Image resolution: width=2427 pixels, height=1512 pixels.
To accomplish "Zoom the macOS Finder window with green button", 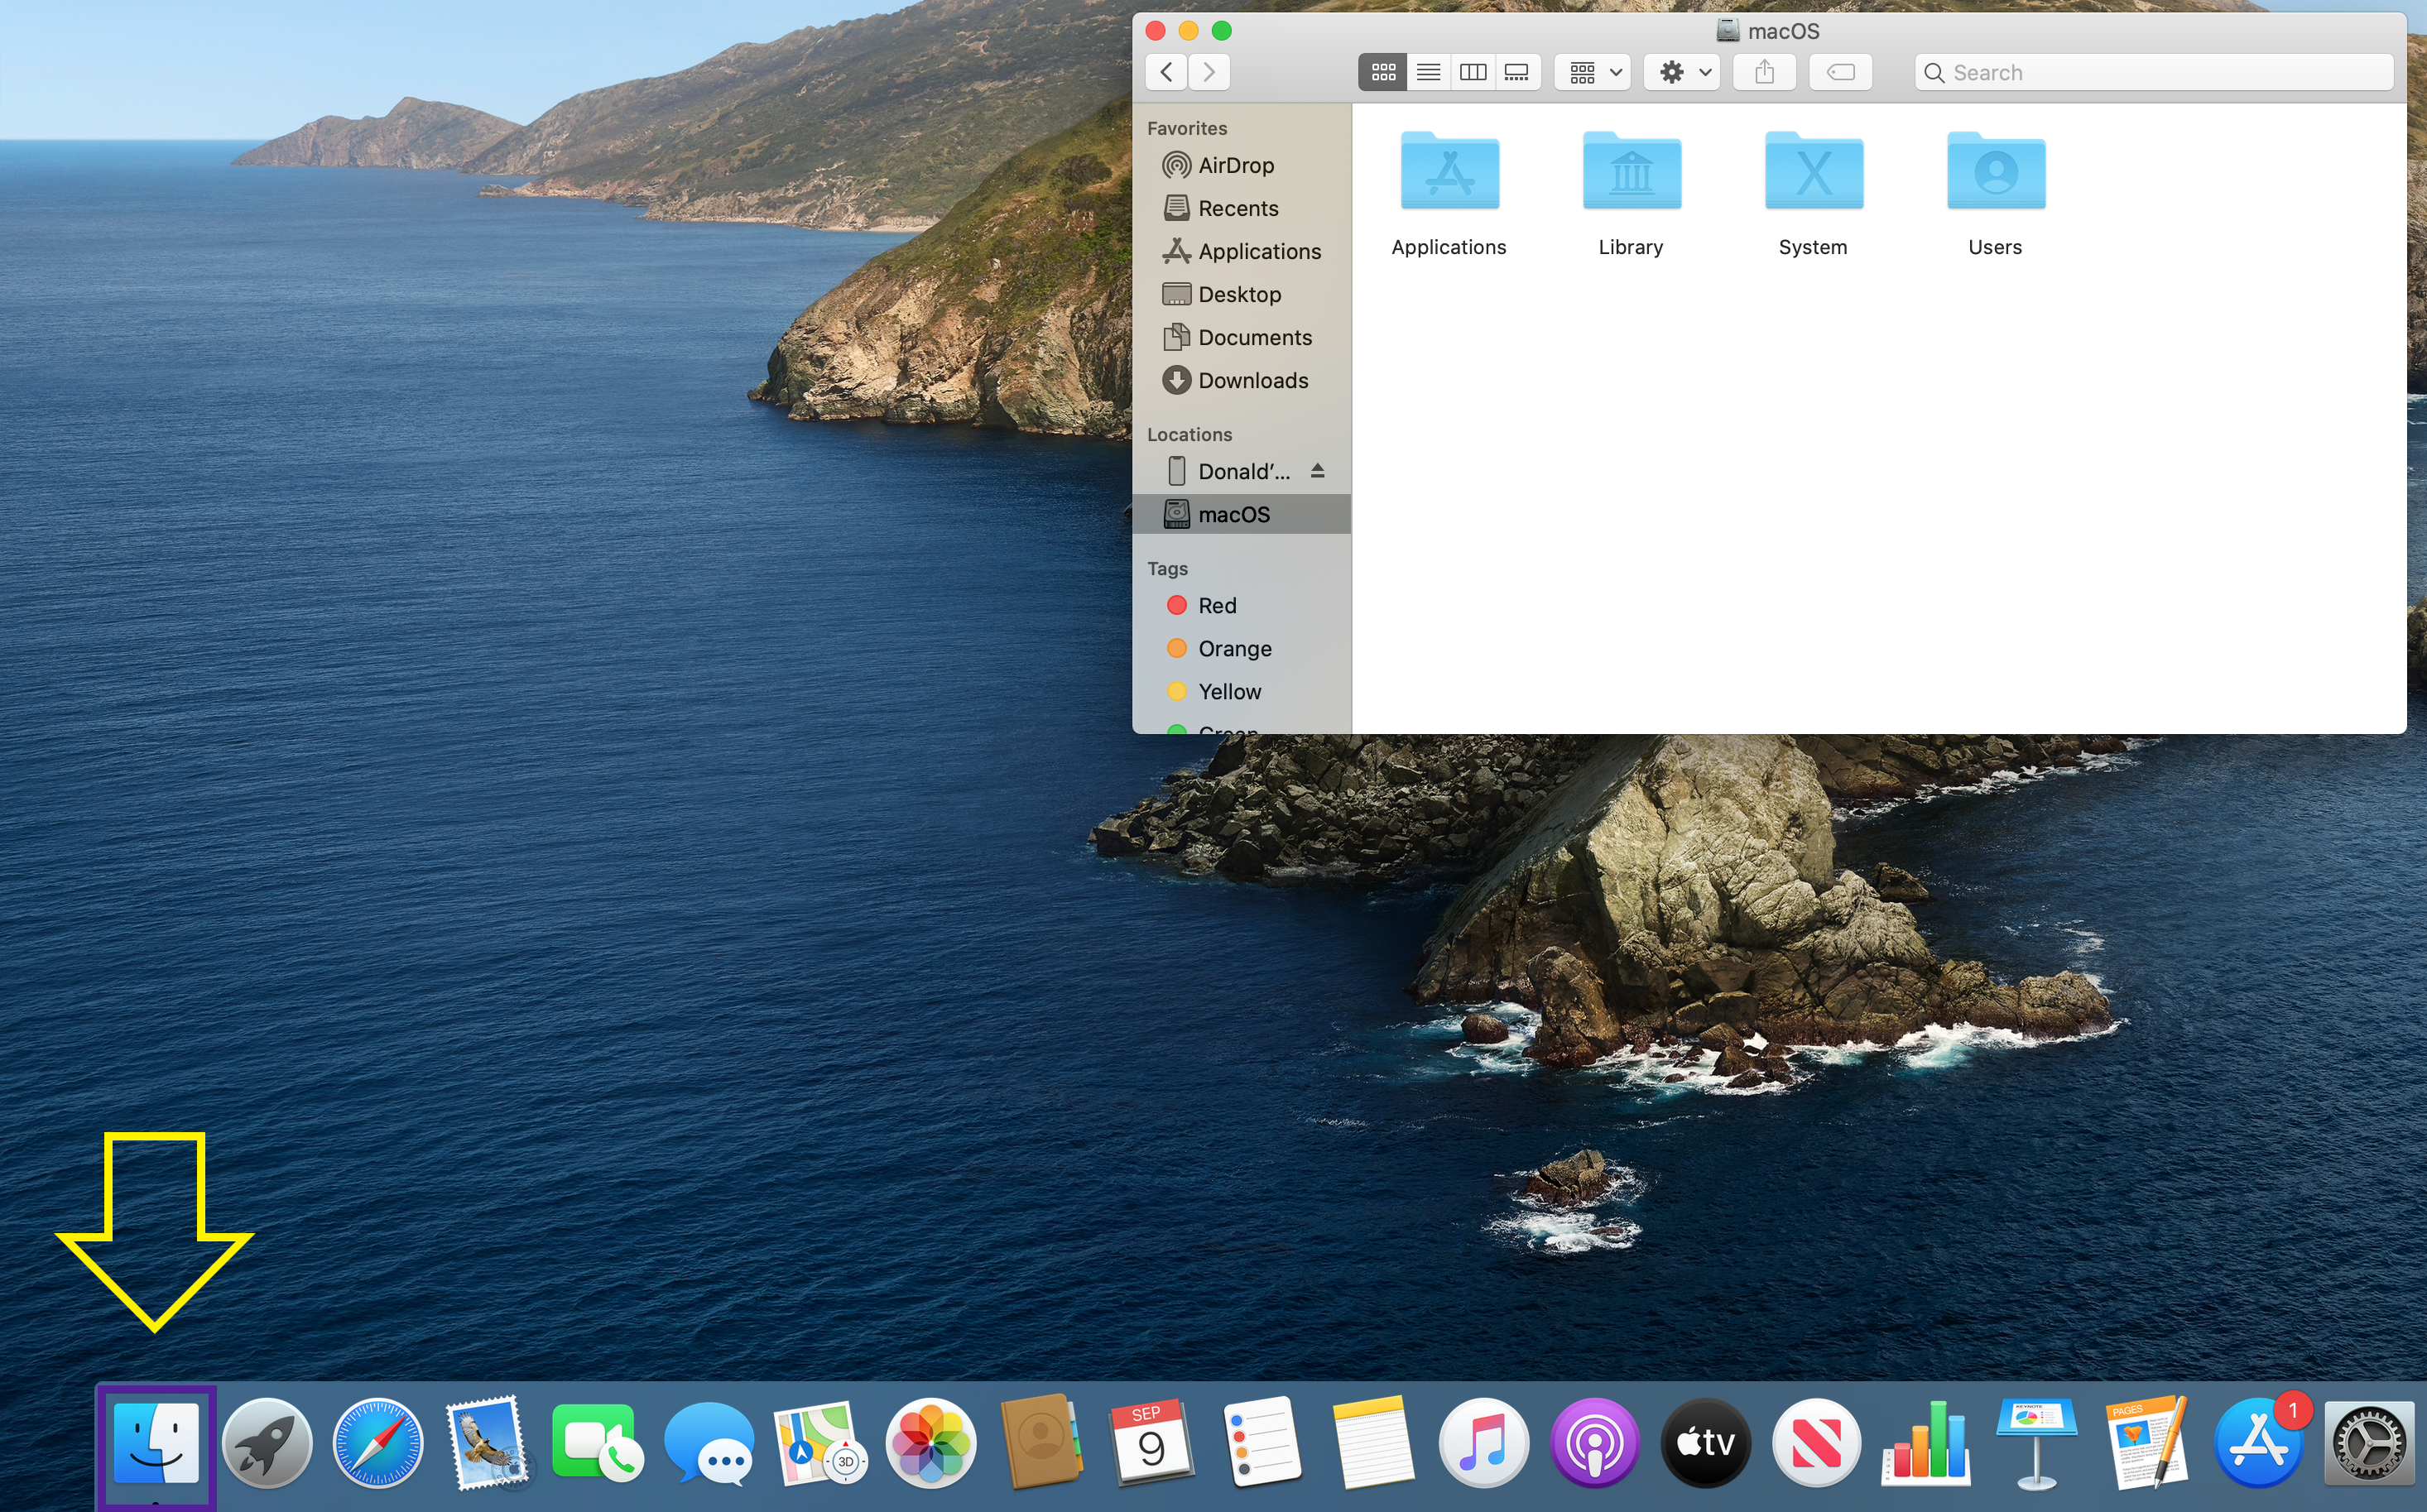I will 1221,30.
